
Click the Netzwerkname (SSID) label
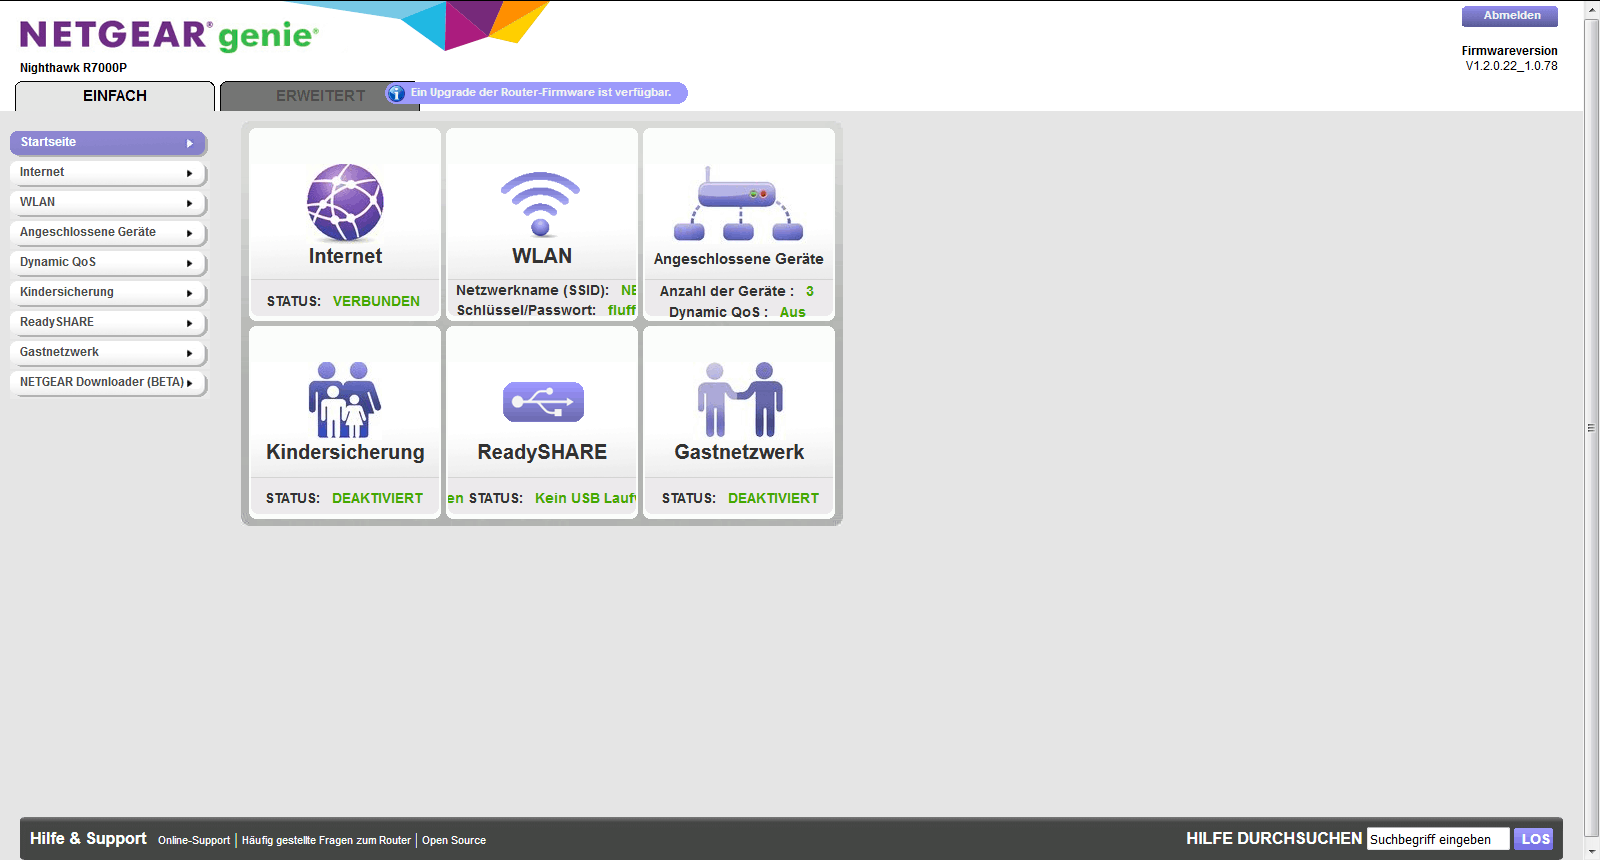532,290
